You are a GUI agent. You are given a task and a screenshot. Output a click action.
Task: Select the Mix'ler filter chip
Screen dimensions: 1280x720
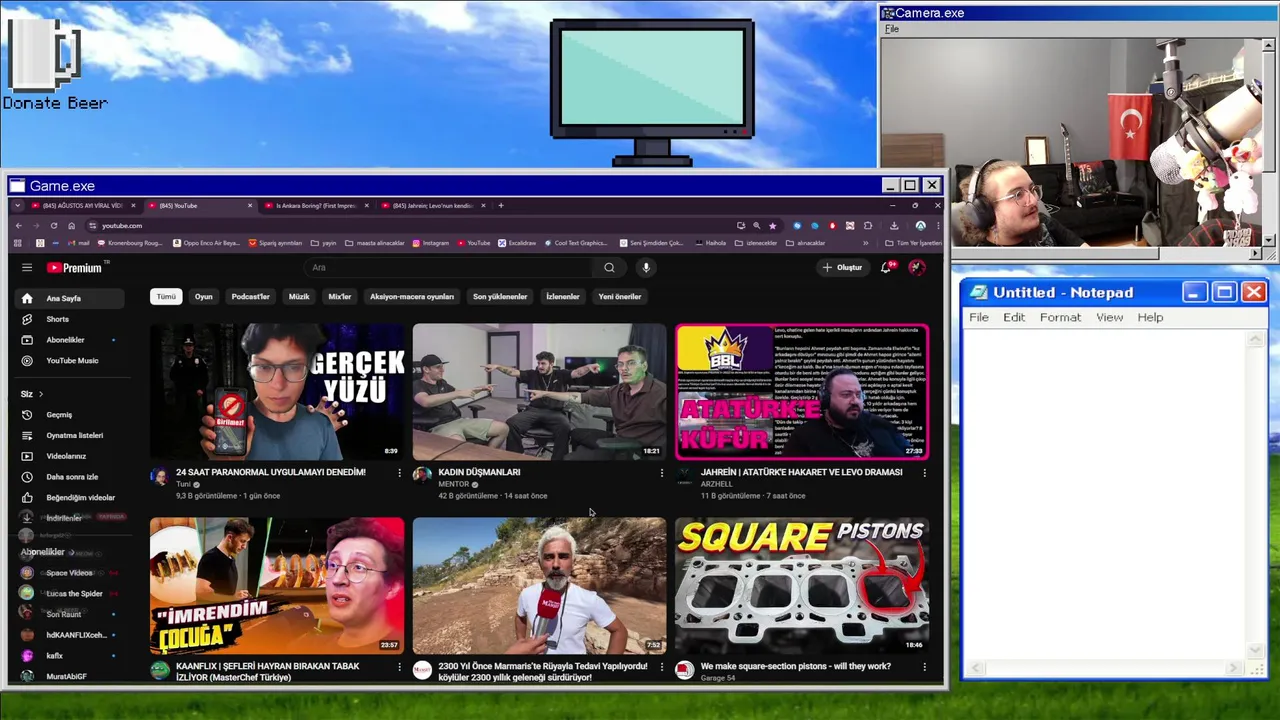(340, 296)
